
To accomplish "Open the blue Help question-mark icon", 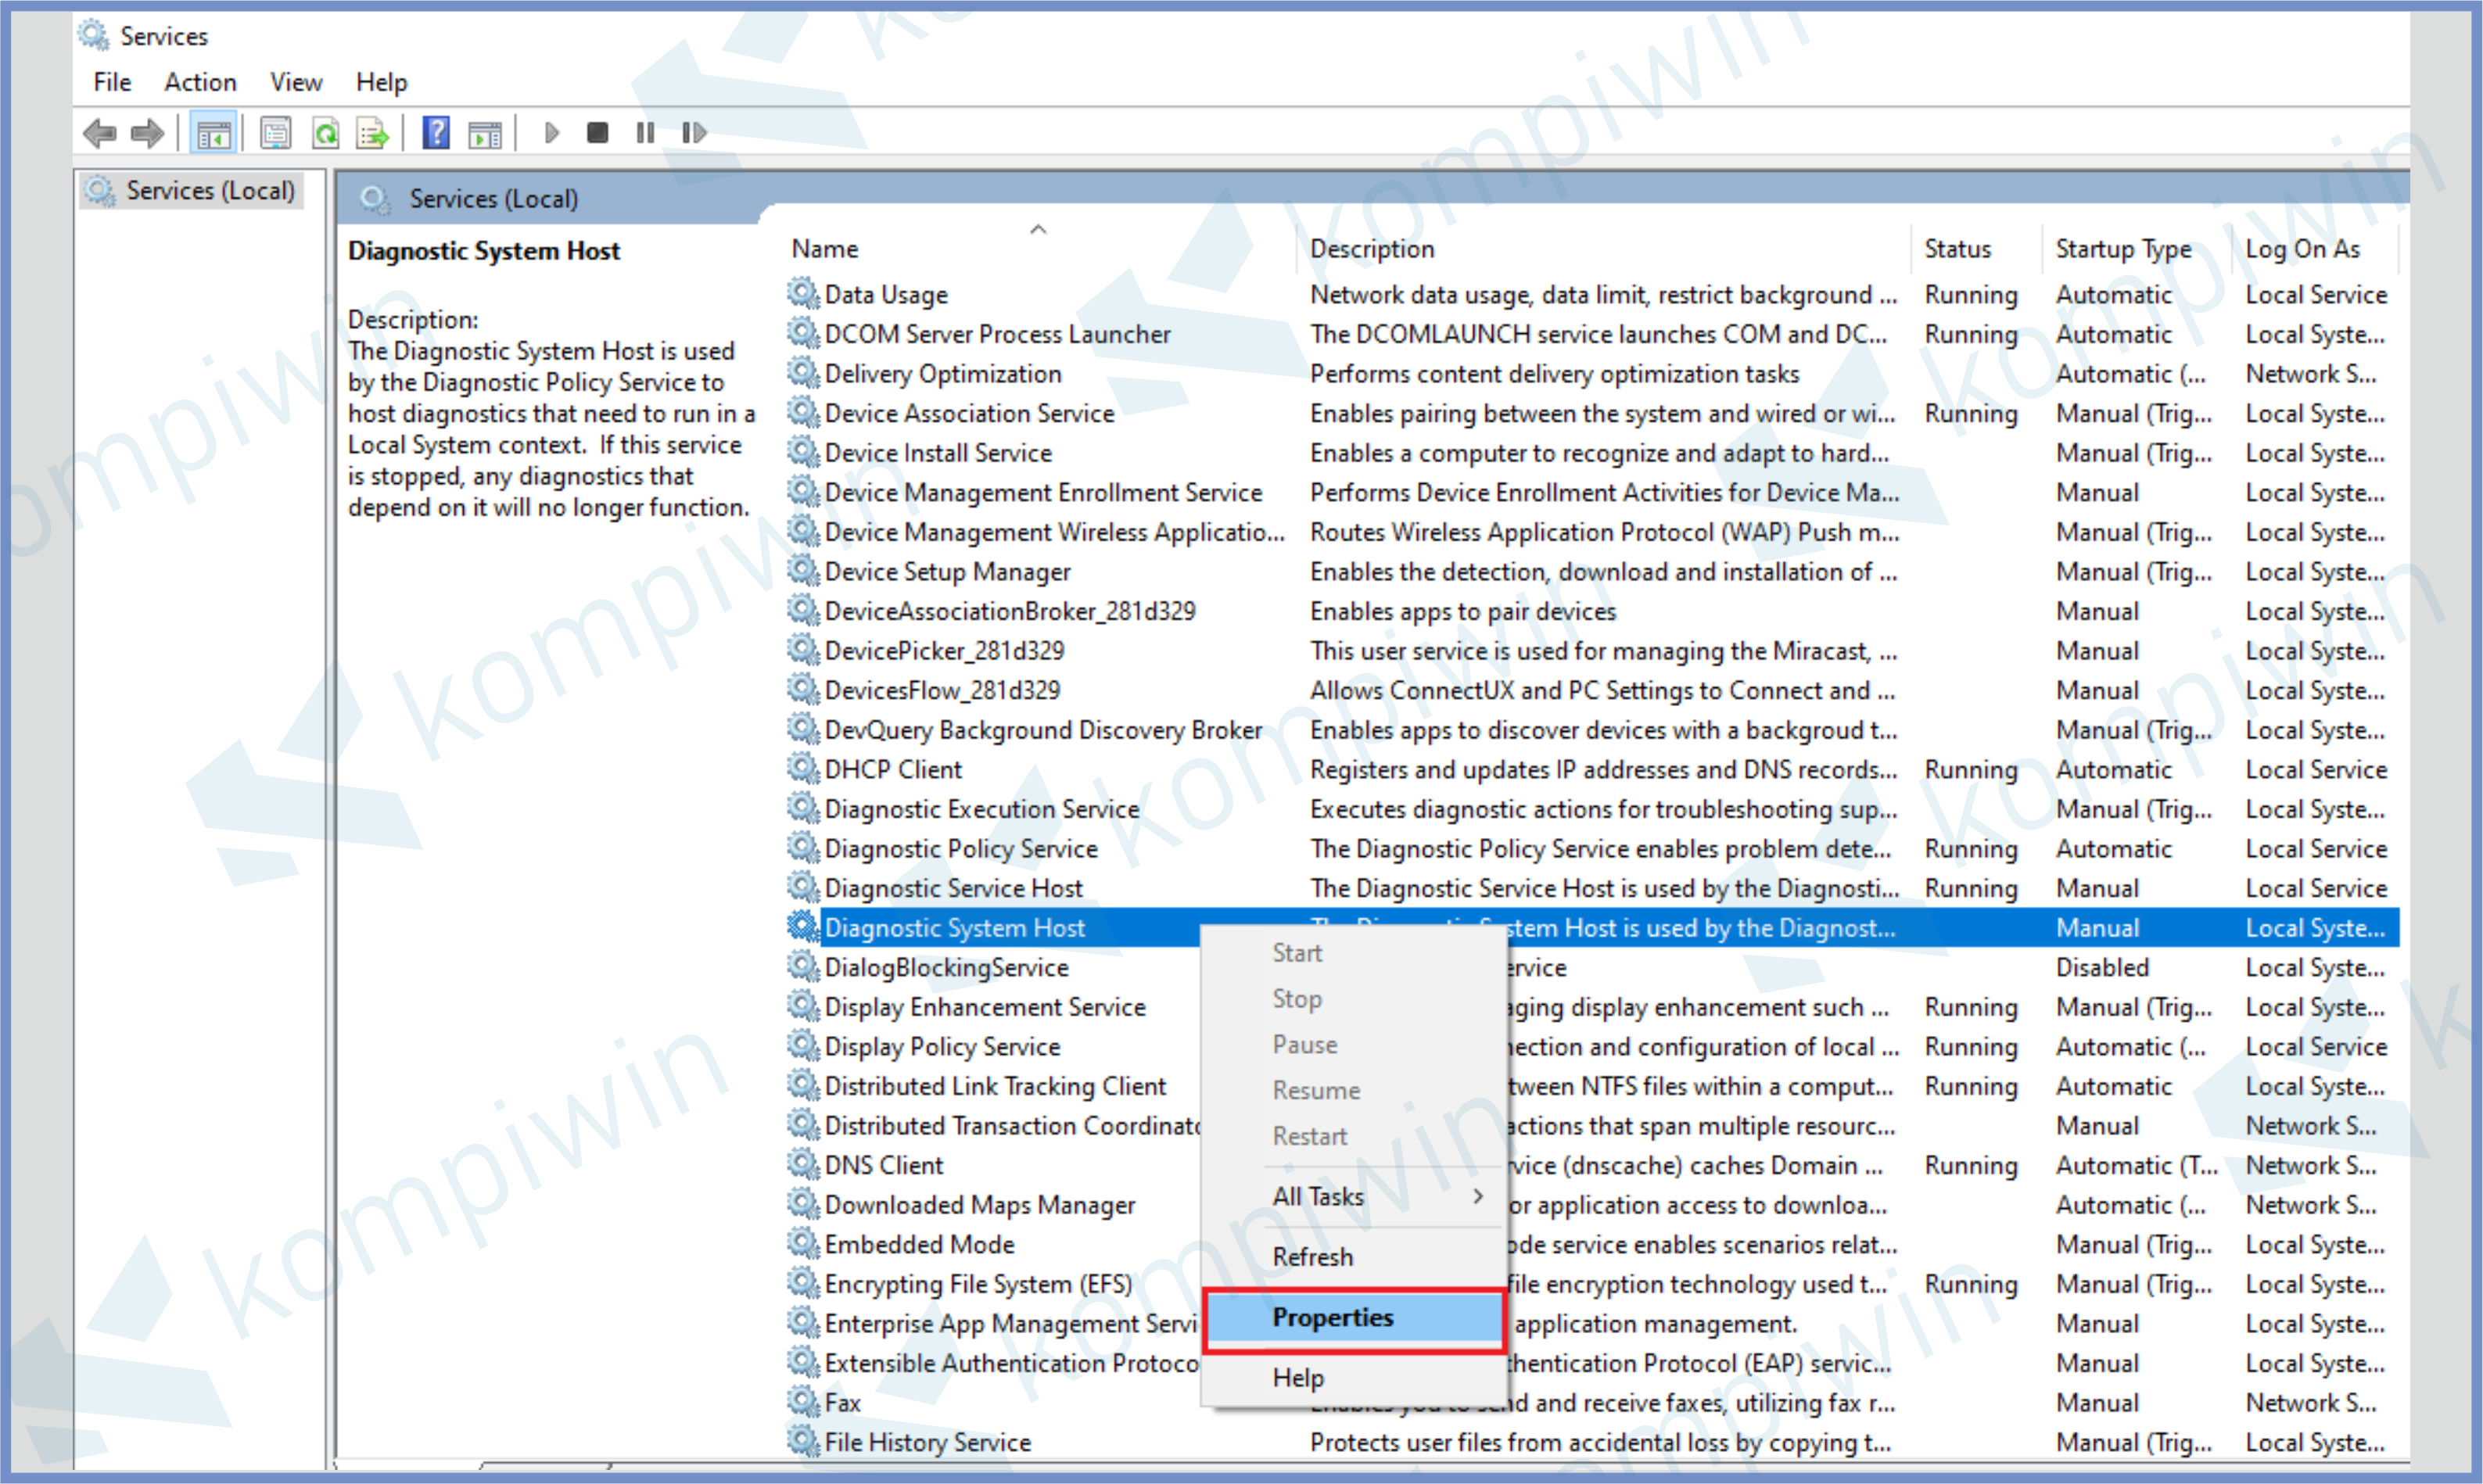I will tap(436, 133).
